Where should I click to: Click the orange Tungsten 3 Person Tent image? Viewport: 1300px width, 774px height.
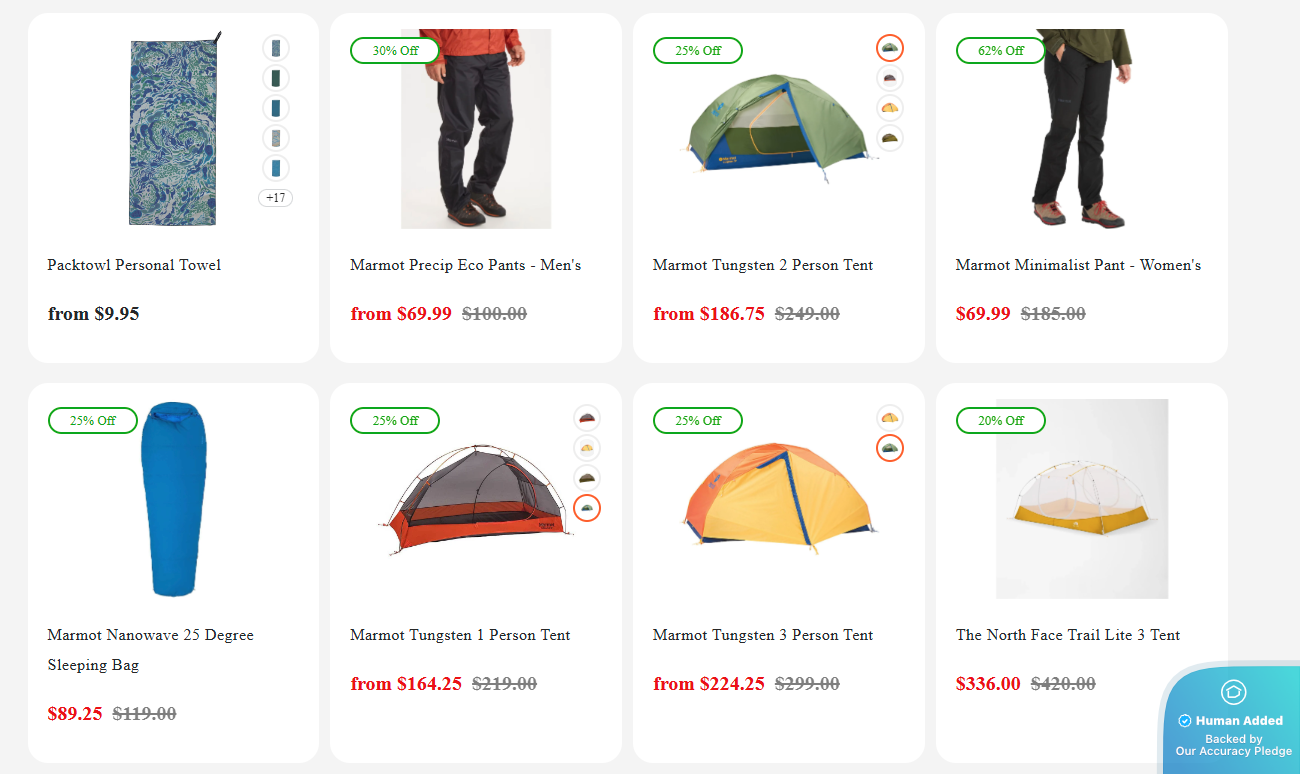[x=779, y=499]
